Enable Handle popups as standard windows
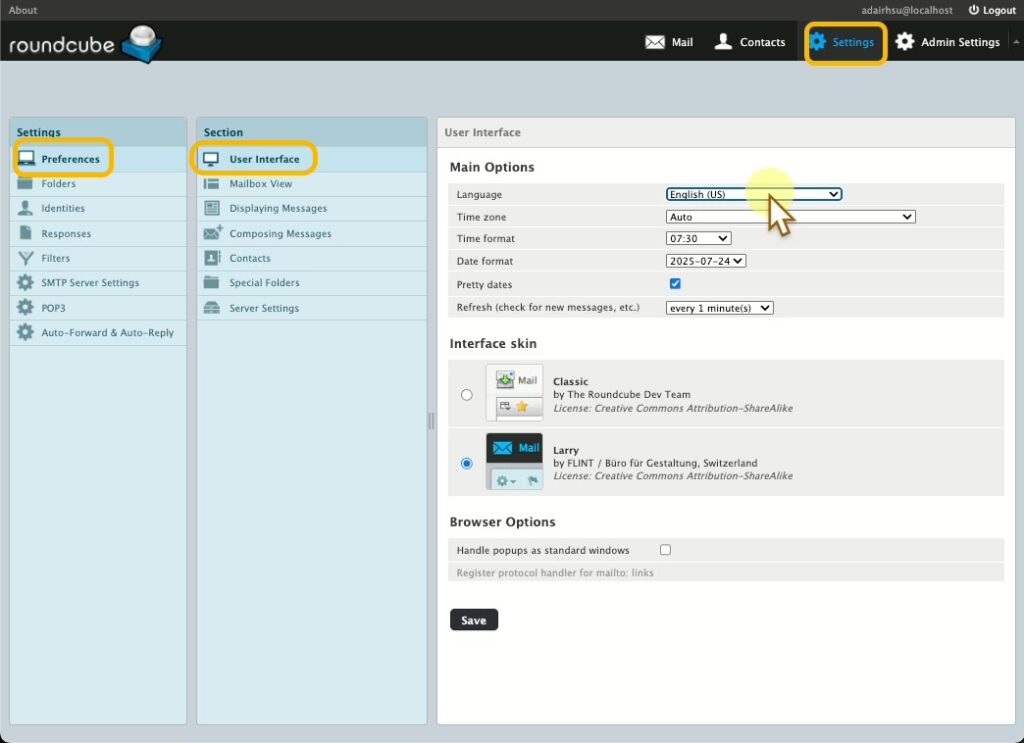Screen dimensions: 1024x743 [665, 550]
